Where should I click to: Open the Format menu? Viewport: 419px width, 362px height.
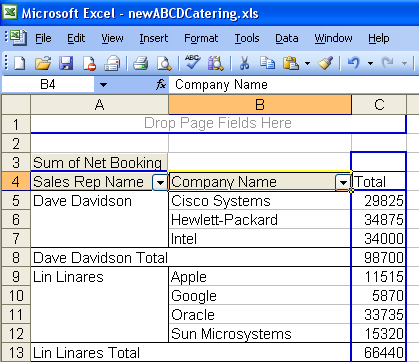click(201, 38)
